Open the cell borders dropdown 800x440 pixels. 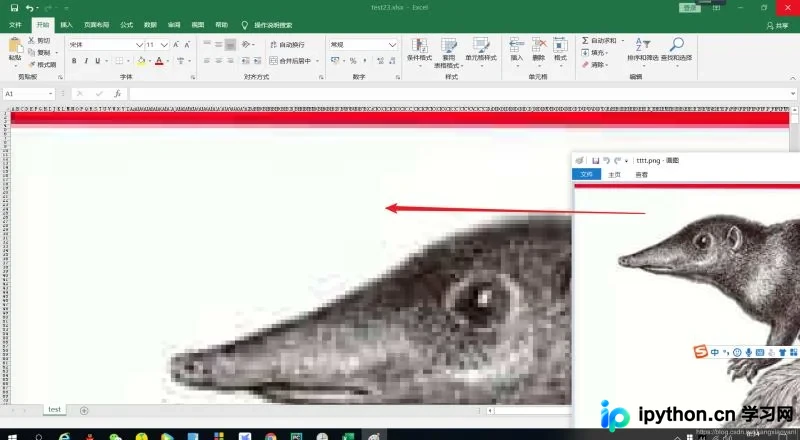pos(128,61)
